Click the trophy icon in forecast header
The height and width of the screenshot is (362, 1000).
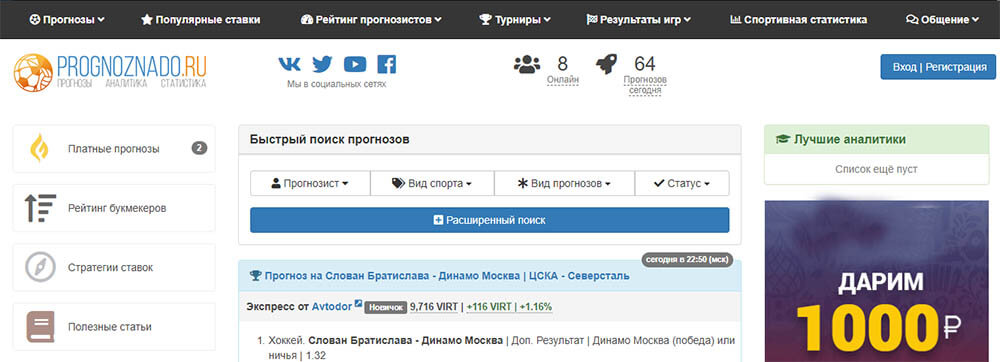click(255, 276)
